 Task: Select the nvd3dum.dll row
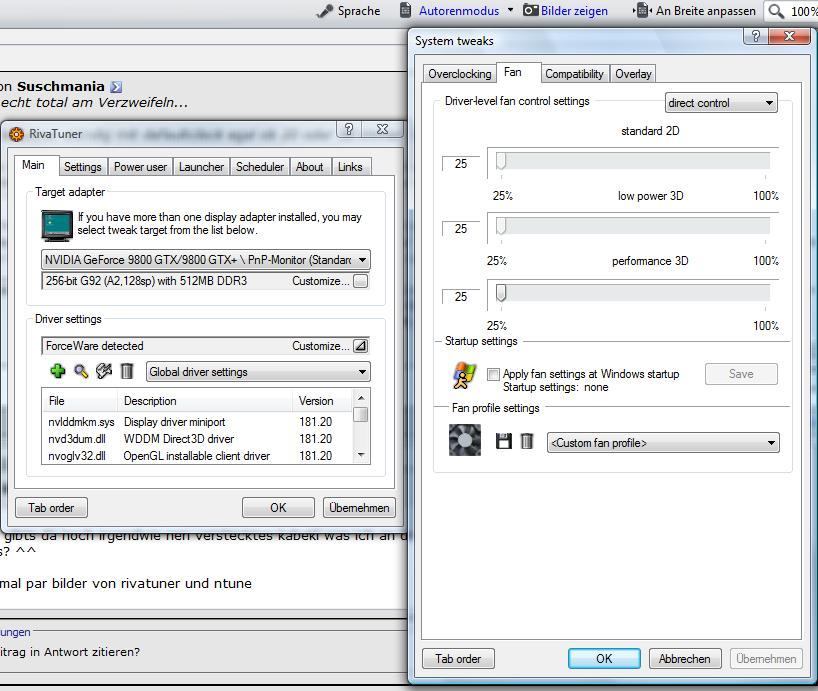pos(197,439)
